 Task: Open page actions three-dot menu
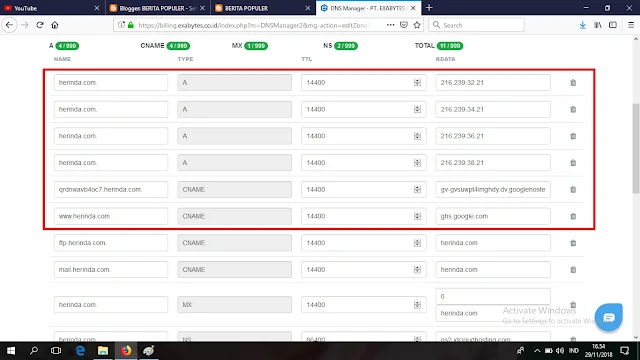pos(391,25)
